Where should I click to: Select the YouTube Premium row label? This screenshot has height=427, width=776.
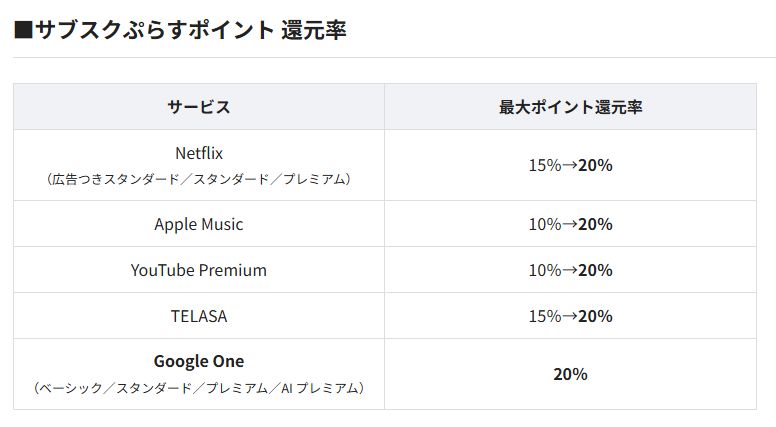(x=198, y=270)
